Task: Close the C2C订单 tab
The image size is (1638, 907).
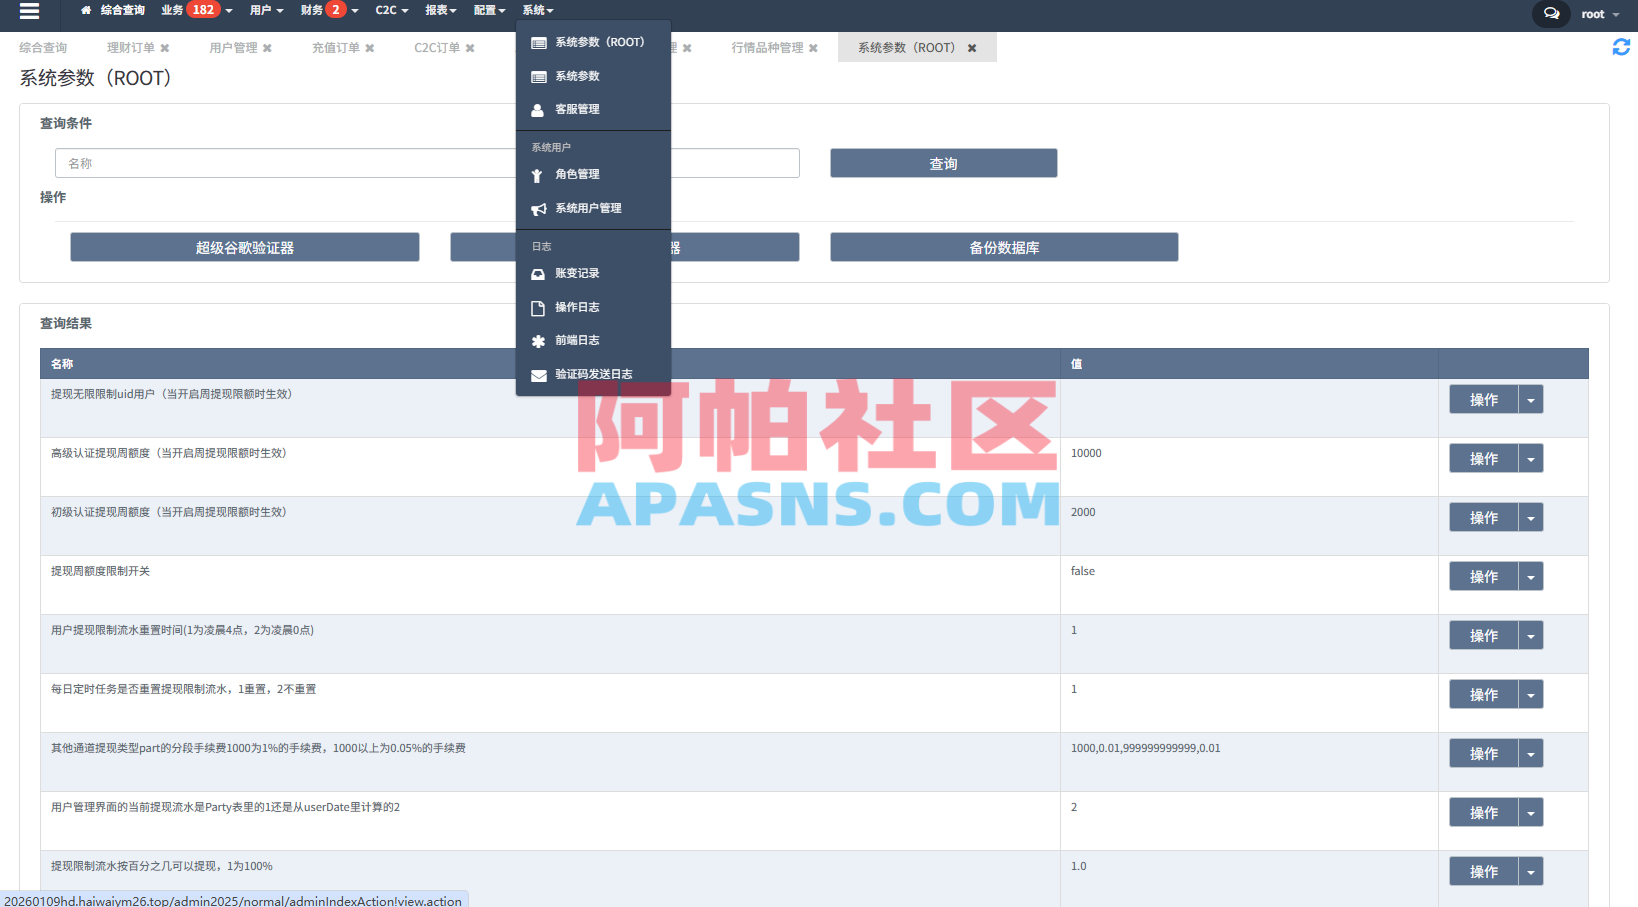Action: coord(470,48)
